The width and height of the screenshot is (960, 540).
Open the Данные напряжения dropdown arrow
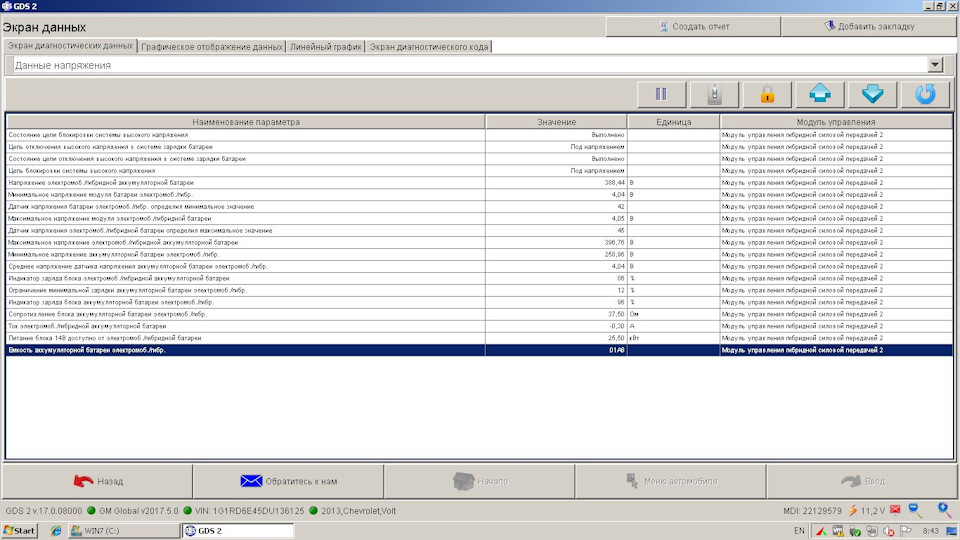tap(935, 65)
